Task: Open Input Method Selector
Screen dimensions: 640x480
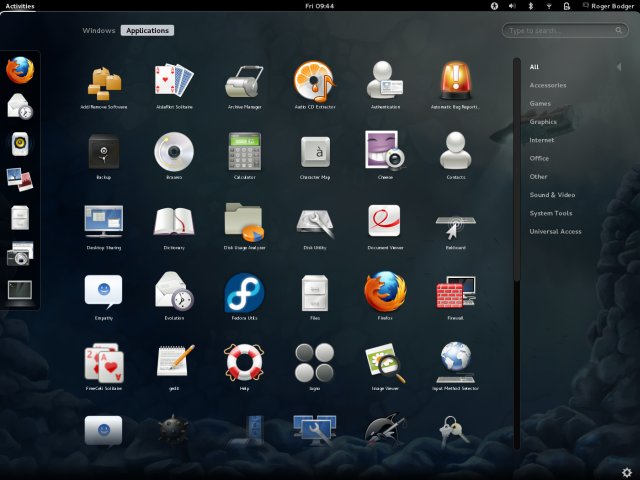Action: click(x=456, y=366)
